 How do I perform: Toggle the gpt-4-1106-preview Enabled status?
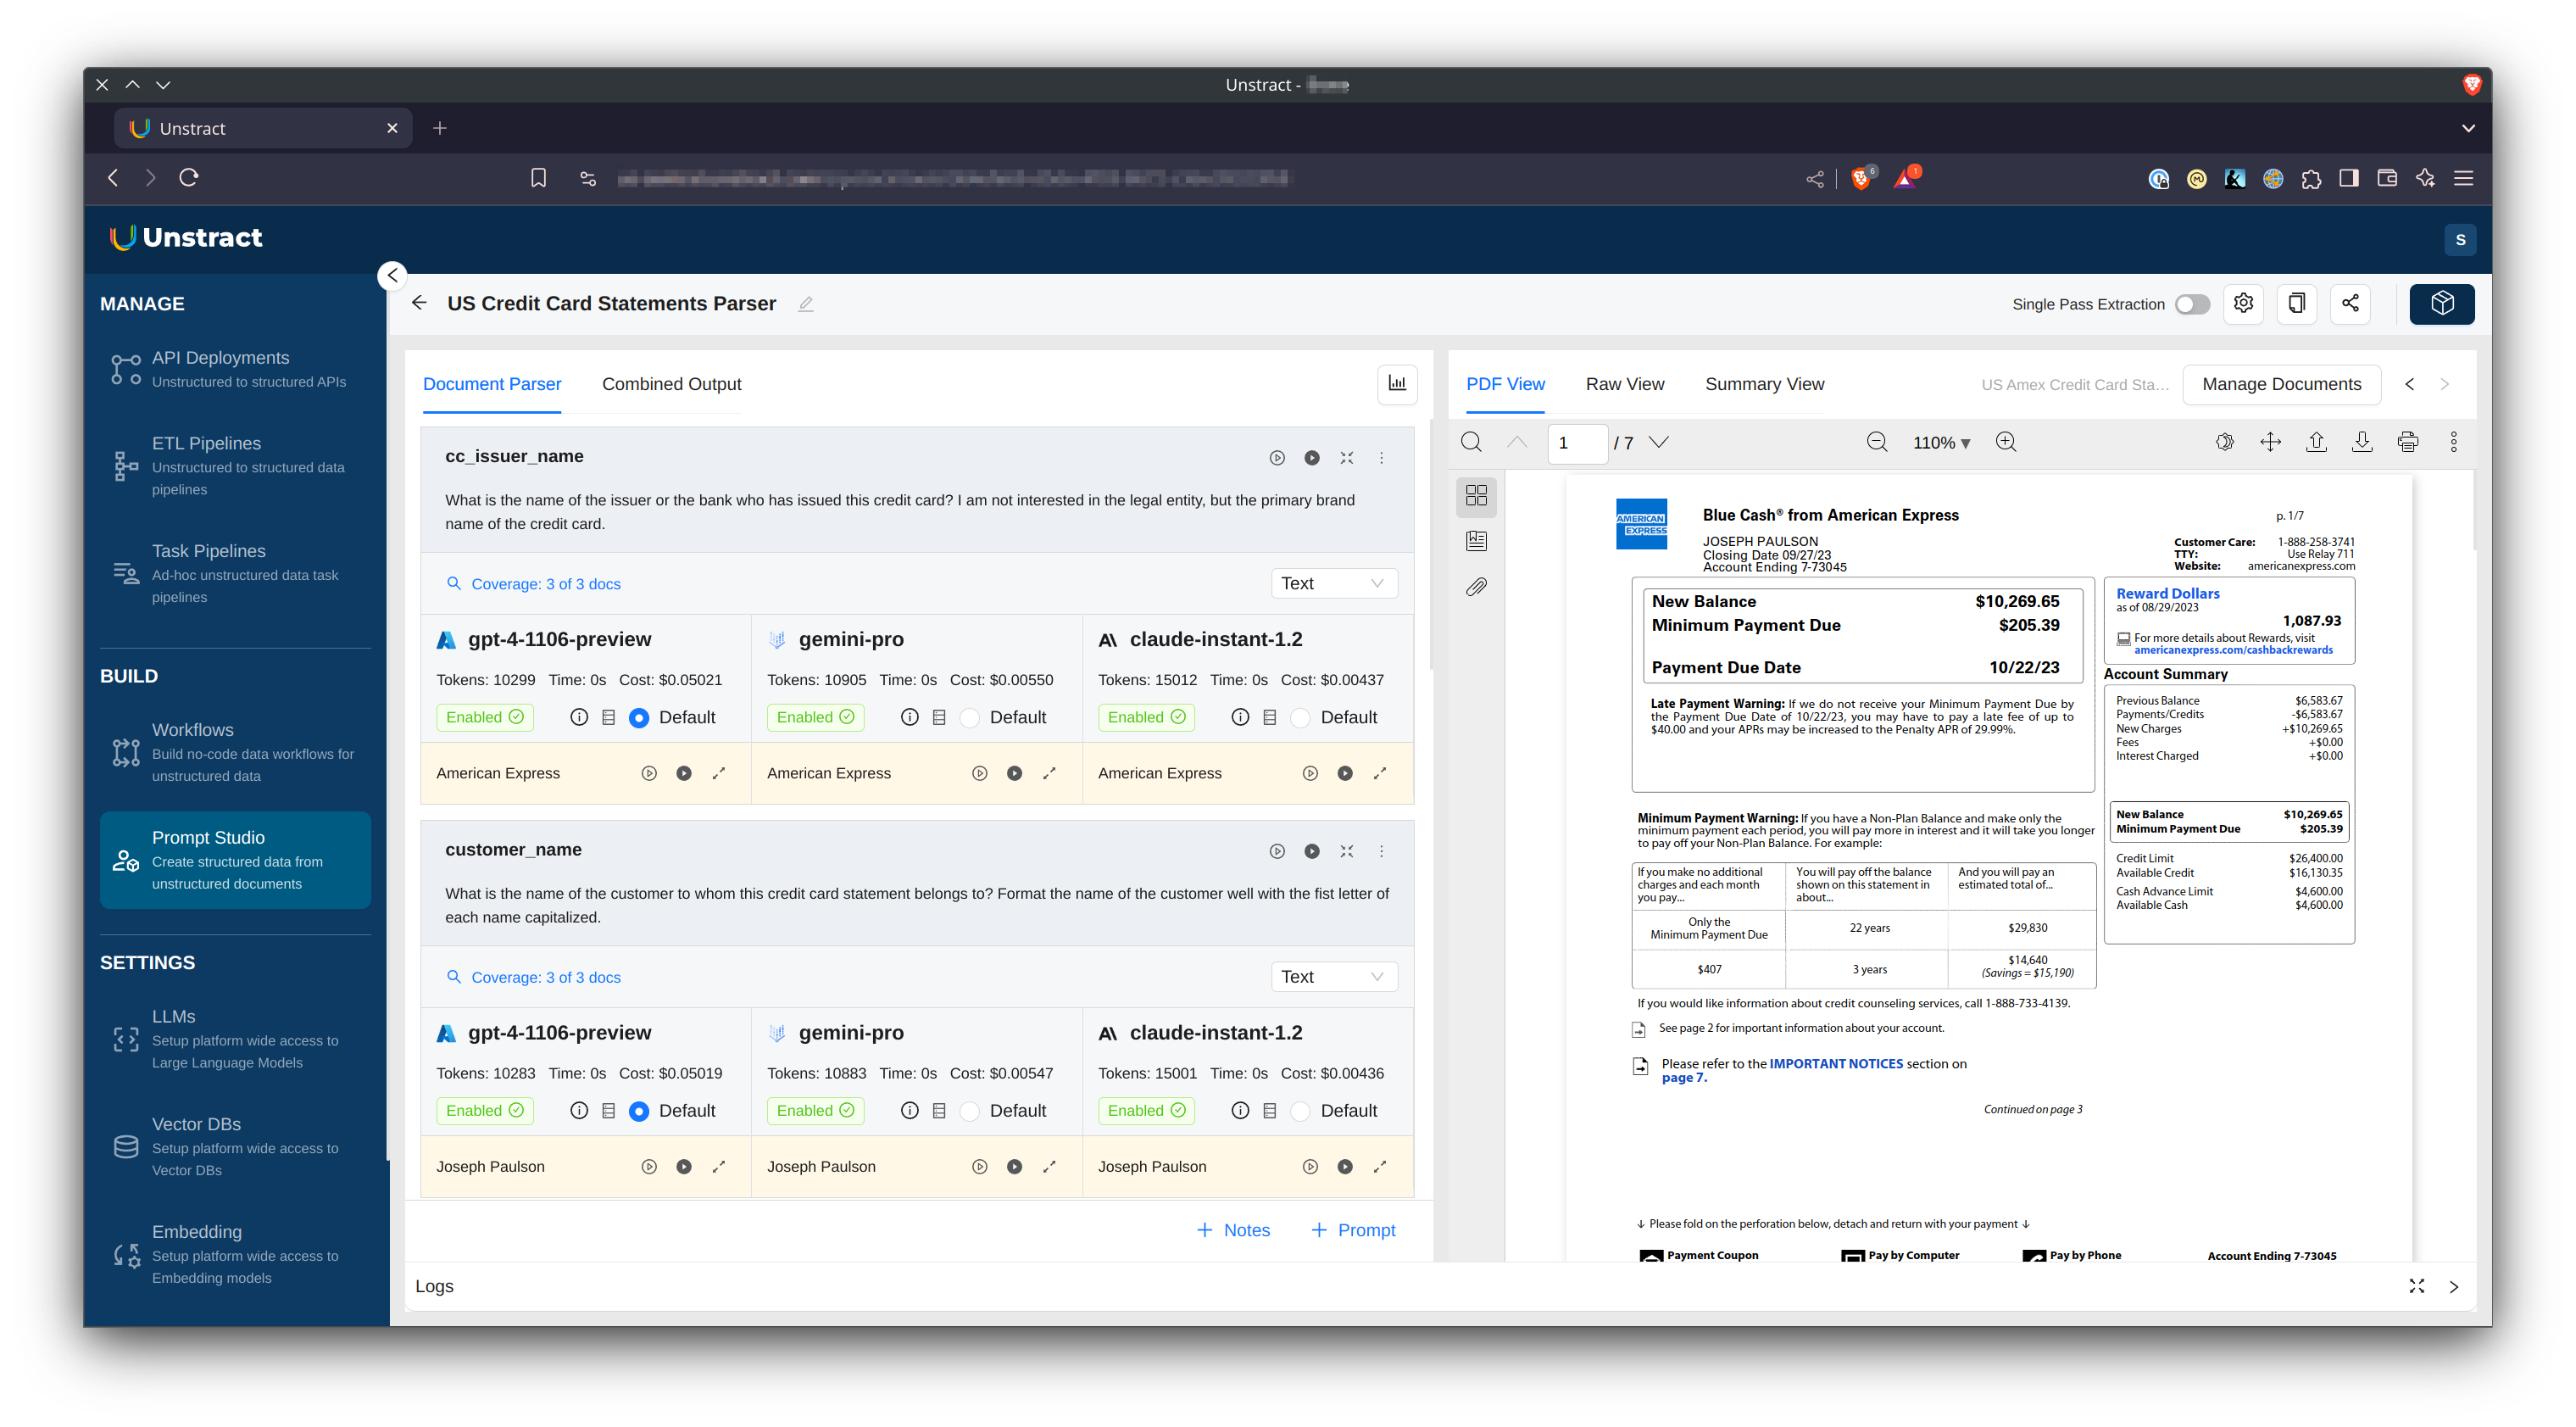(483, 716)
